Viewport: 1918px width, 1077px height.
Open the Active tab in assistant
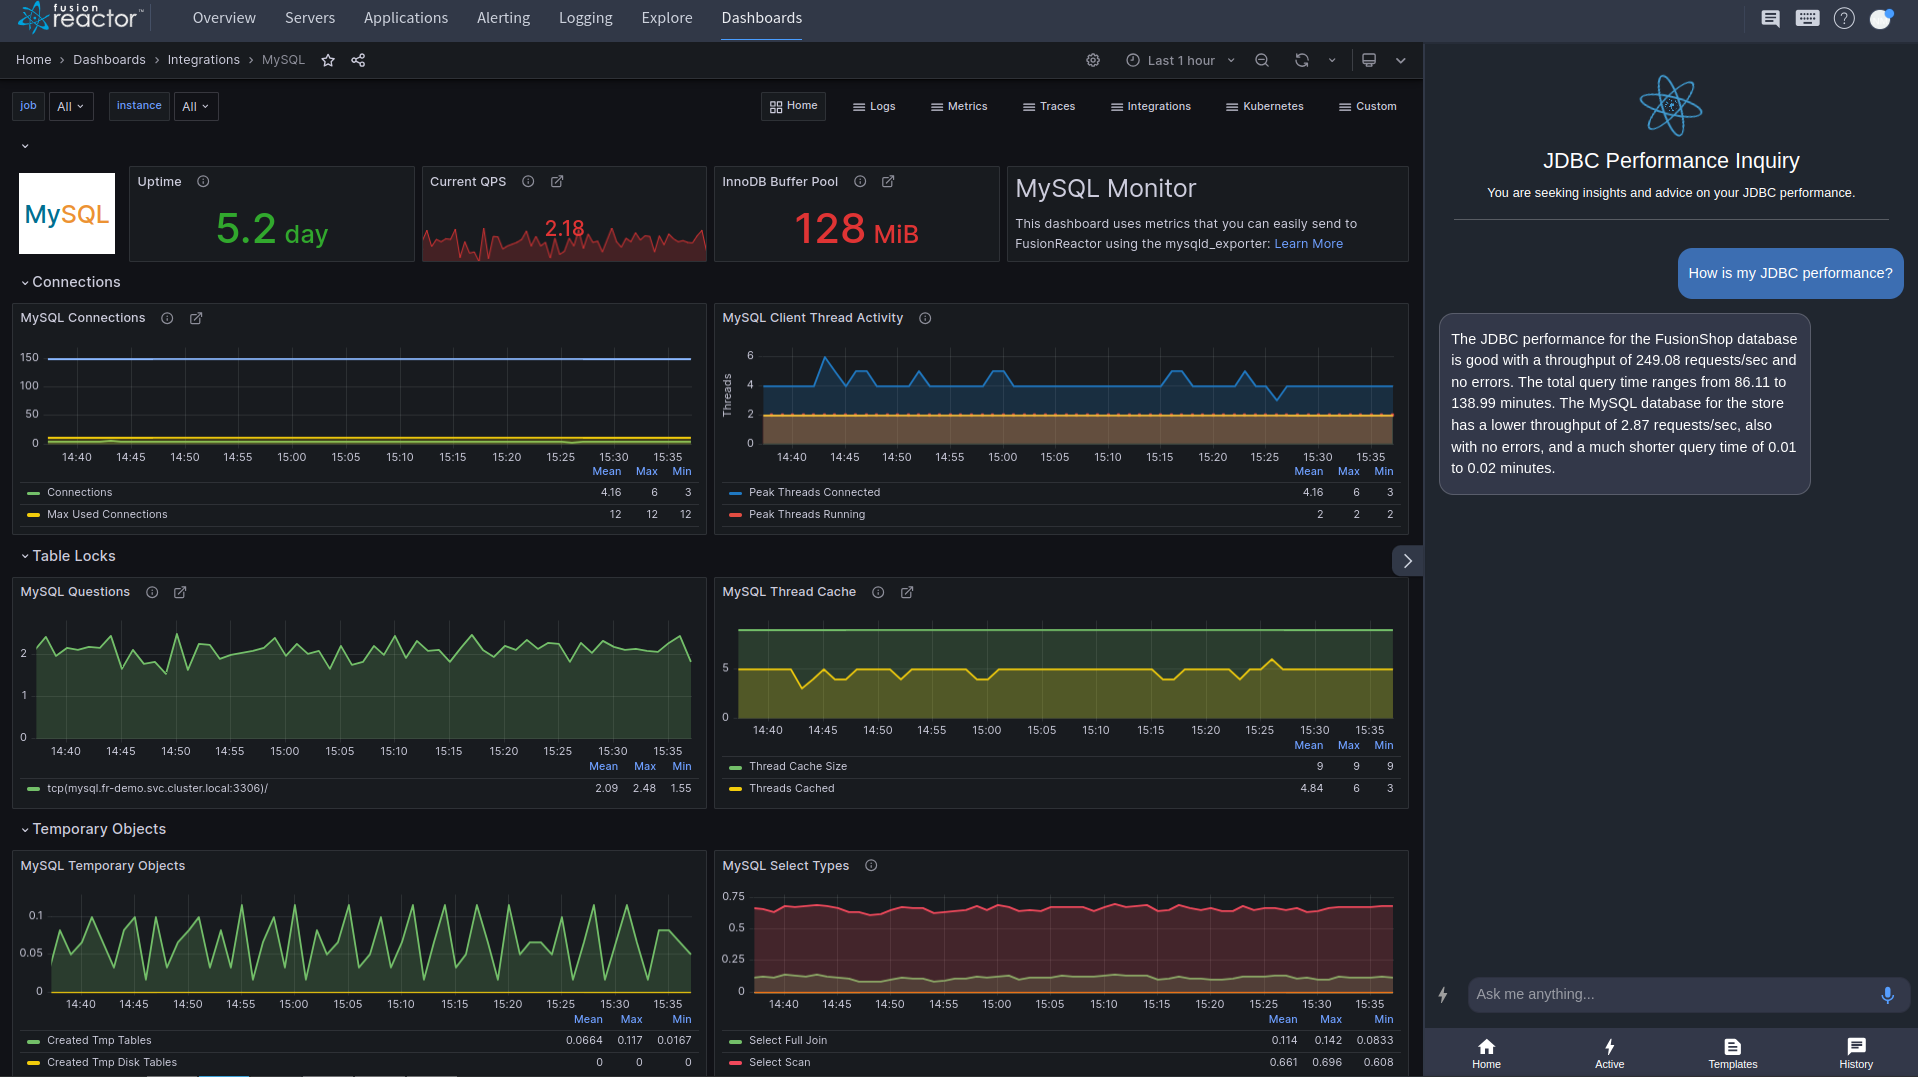point(1609,1053)
